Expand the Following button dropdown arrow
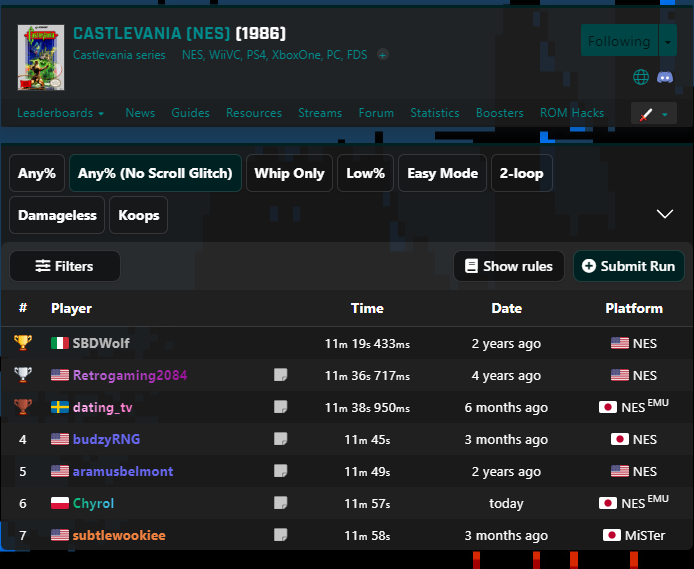694x569 pixels. tap(667, 41)
